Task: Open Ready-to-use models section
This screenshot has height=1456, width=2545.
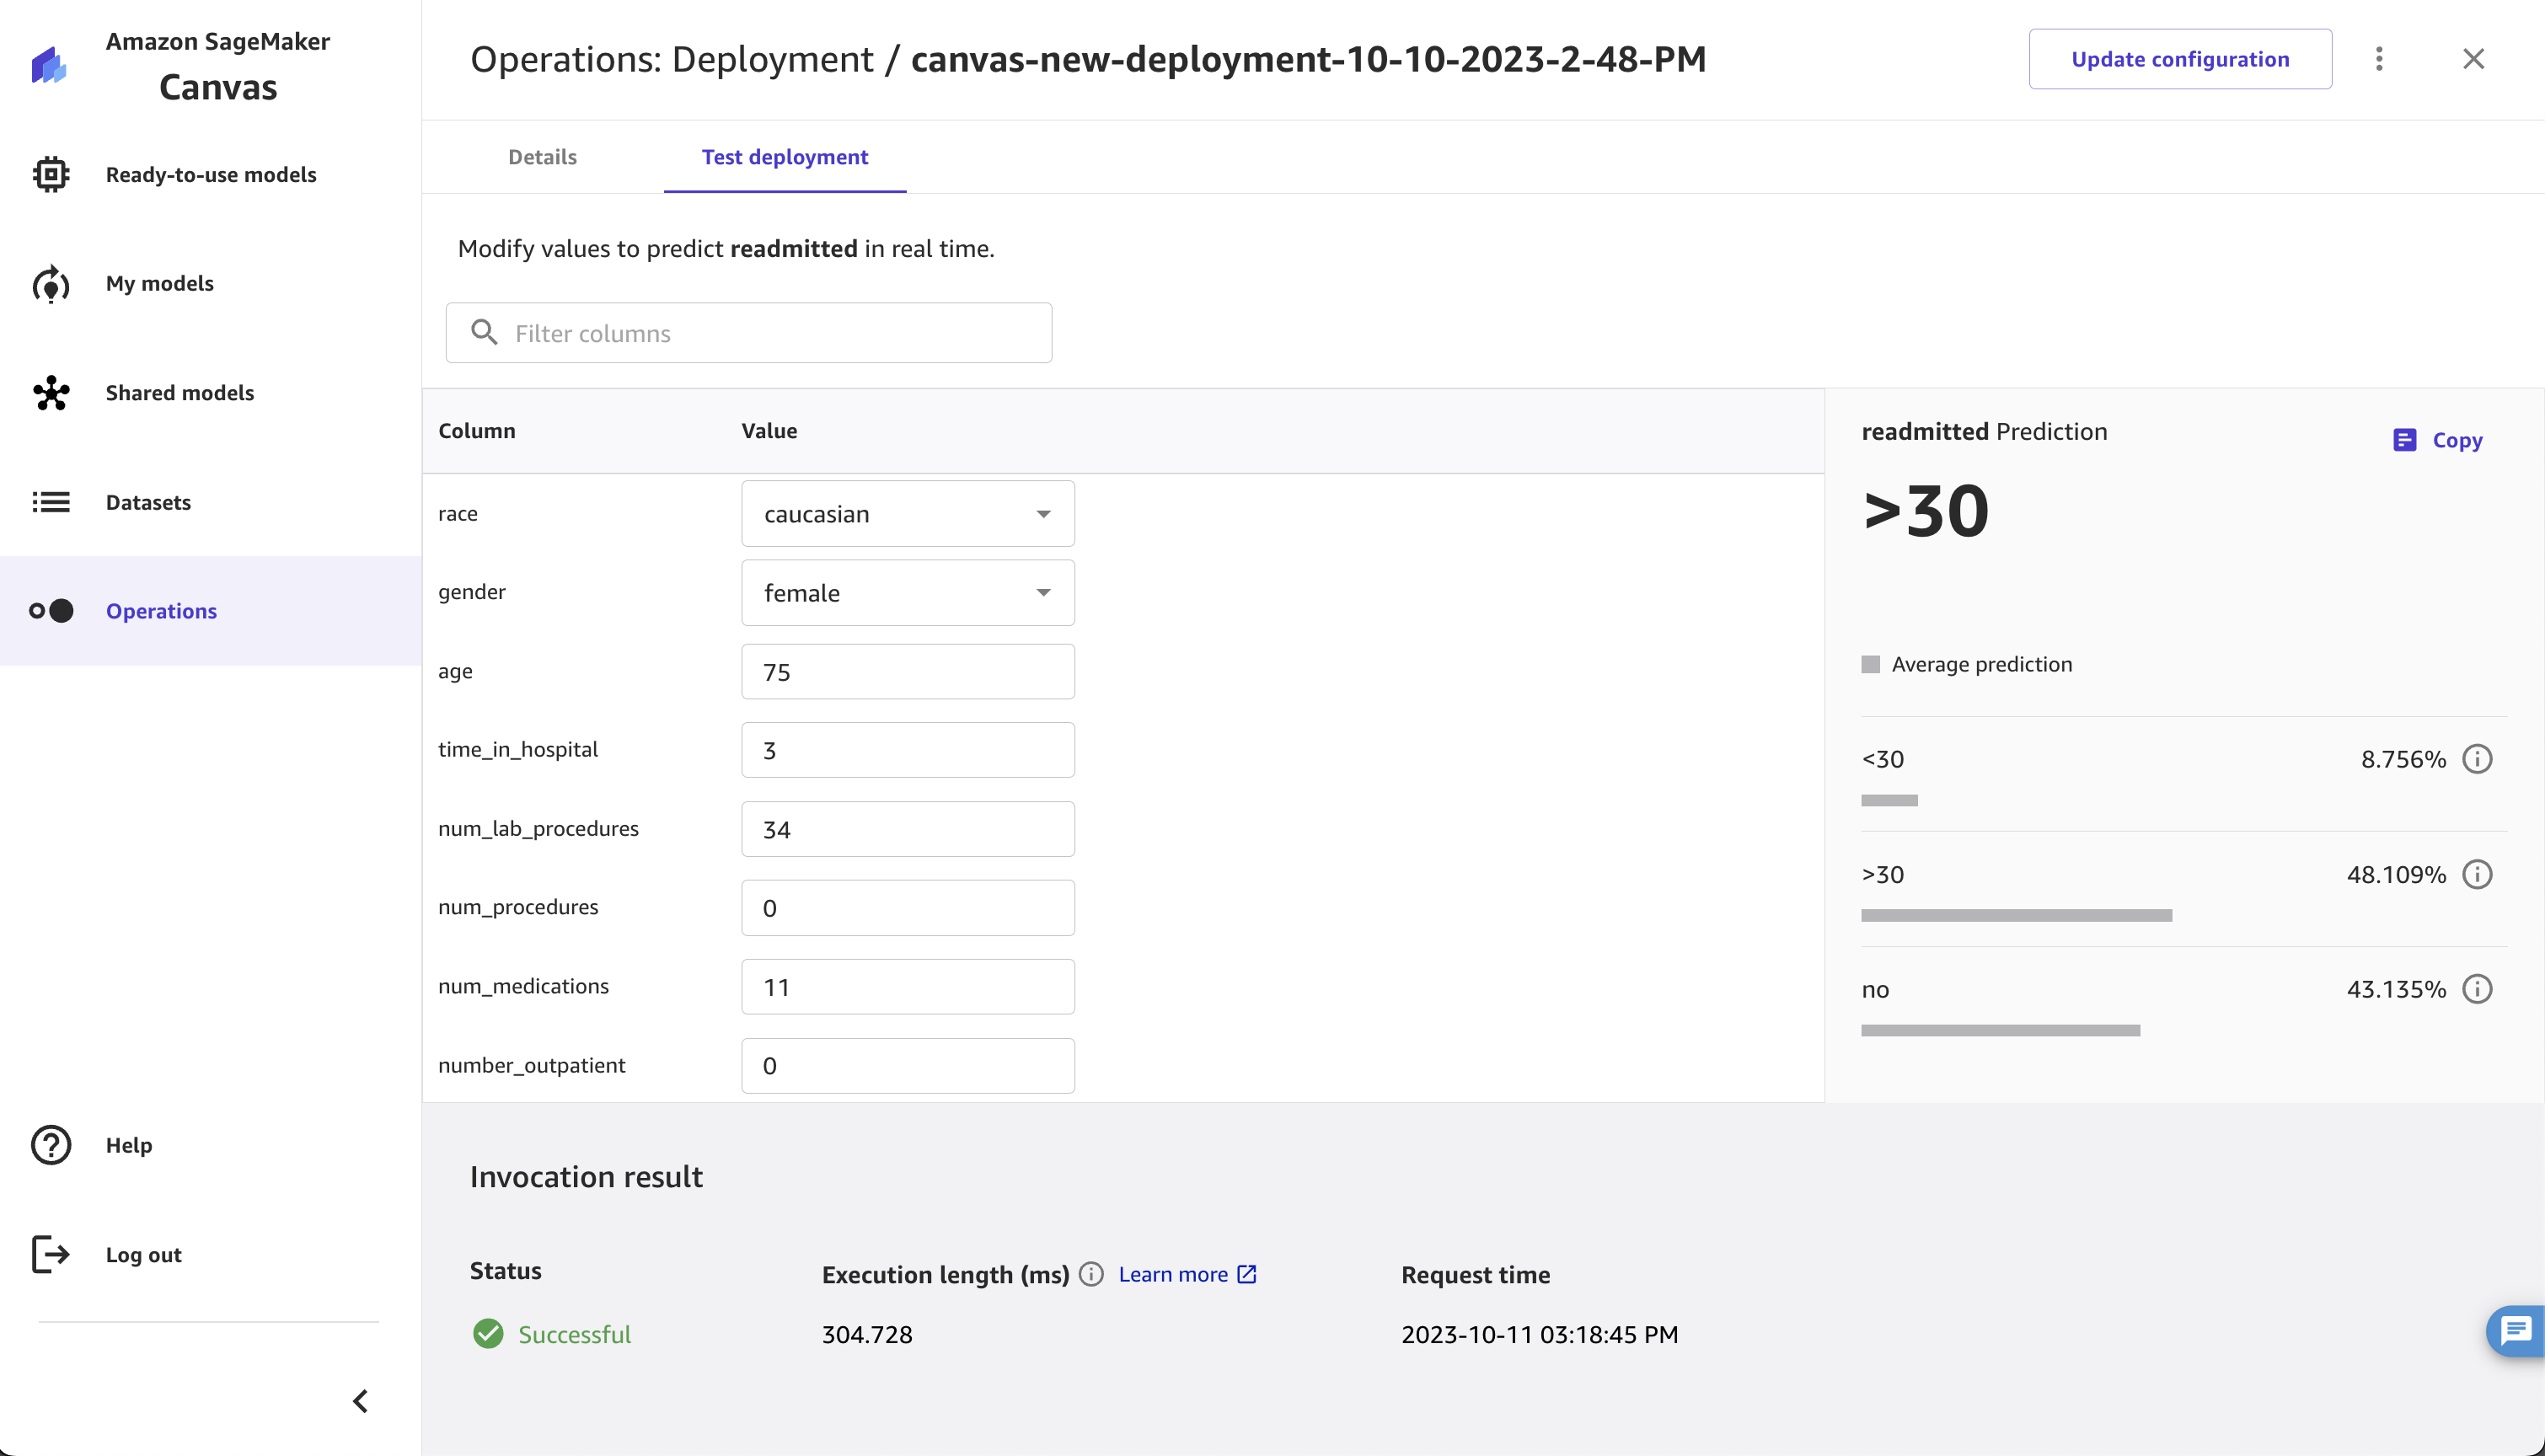Action: click(x=212, y=174)
